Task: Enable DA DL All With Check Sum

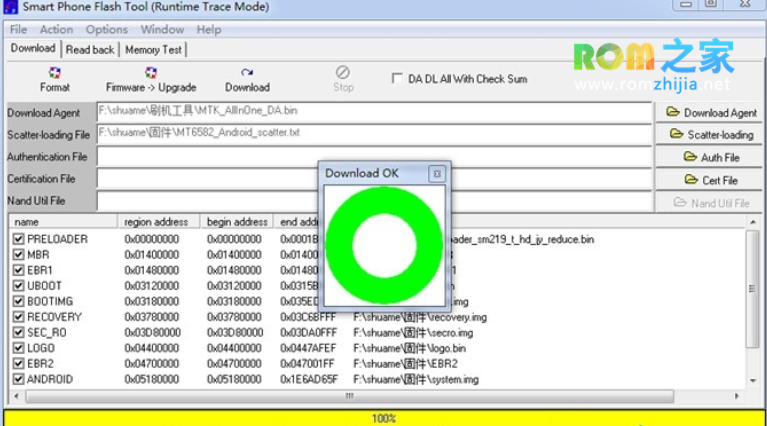Action: pyautogui.click(x=398, y=79)
